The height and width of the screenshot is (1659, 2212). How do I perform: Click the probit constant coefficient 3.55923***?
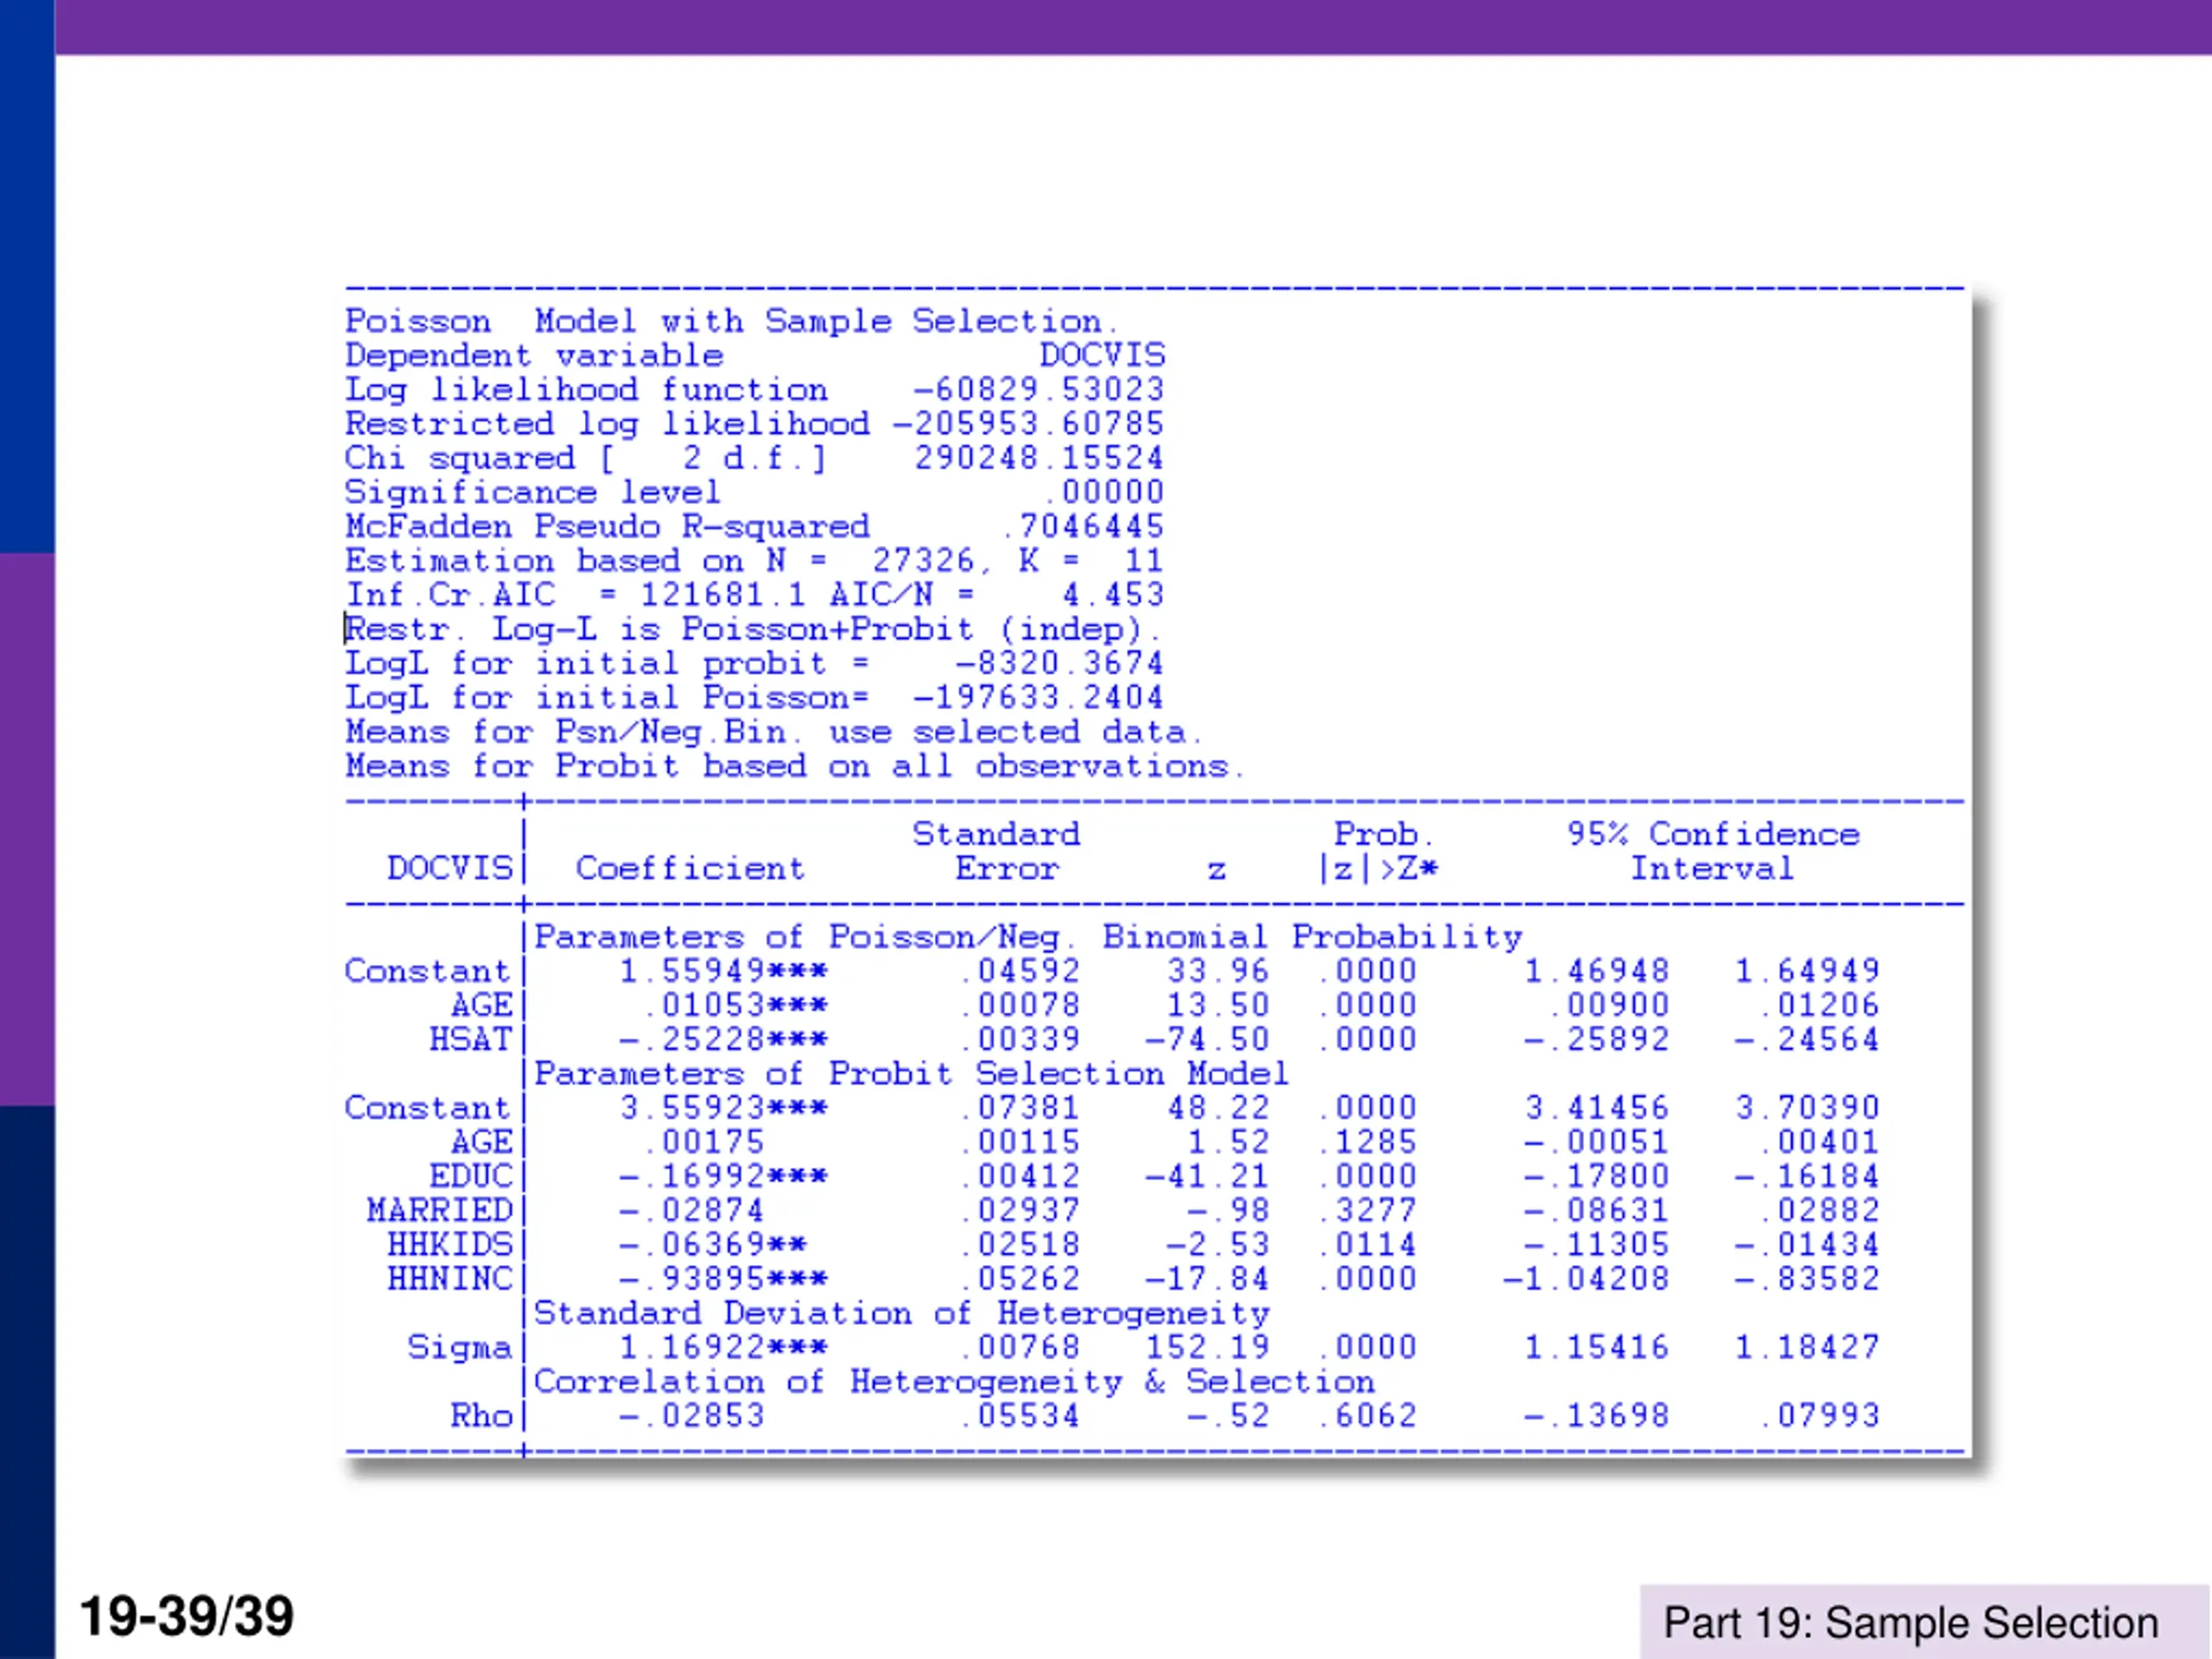(x=724, y=1108)
